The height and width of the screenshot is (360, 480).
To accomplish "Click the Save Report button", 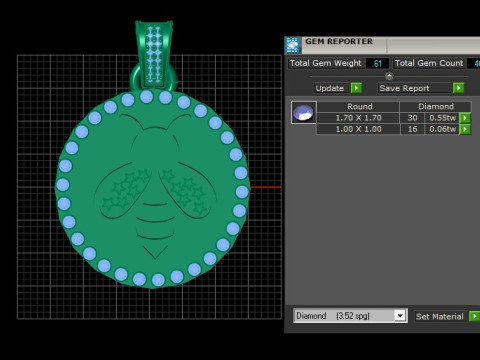I will click(415, 88).
